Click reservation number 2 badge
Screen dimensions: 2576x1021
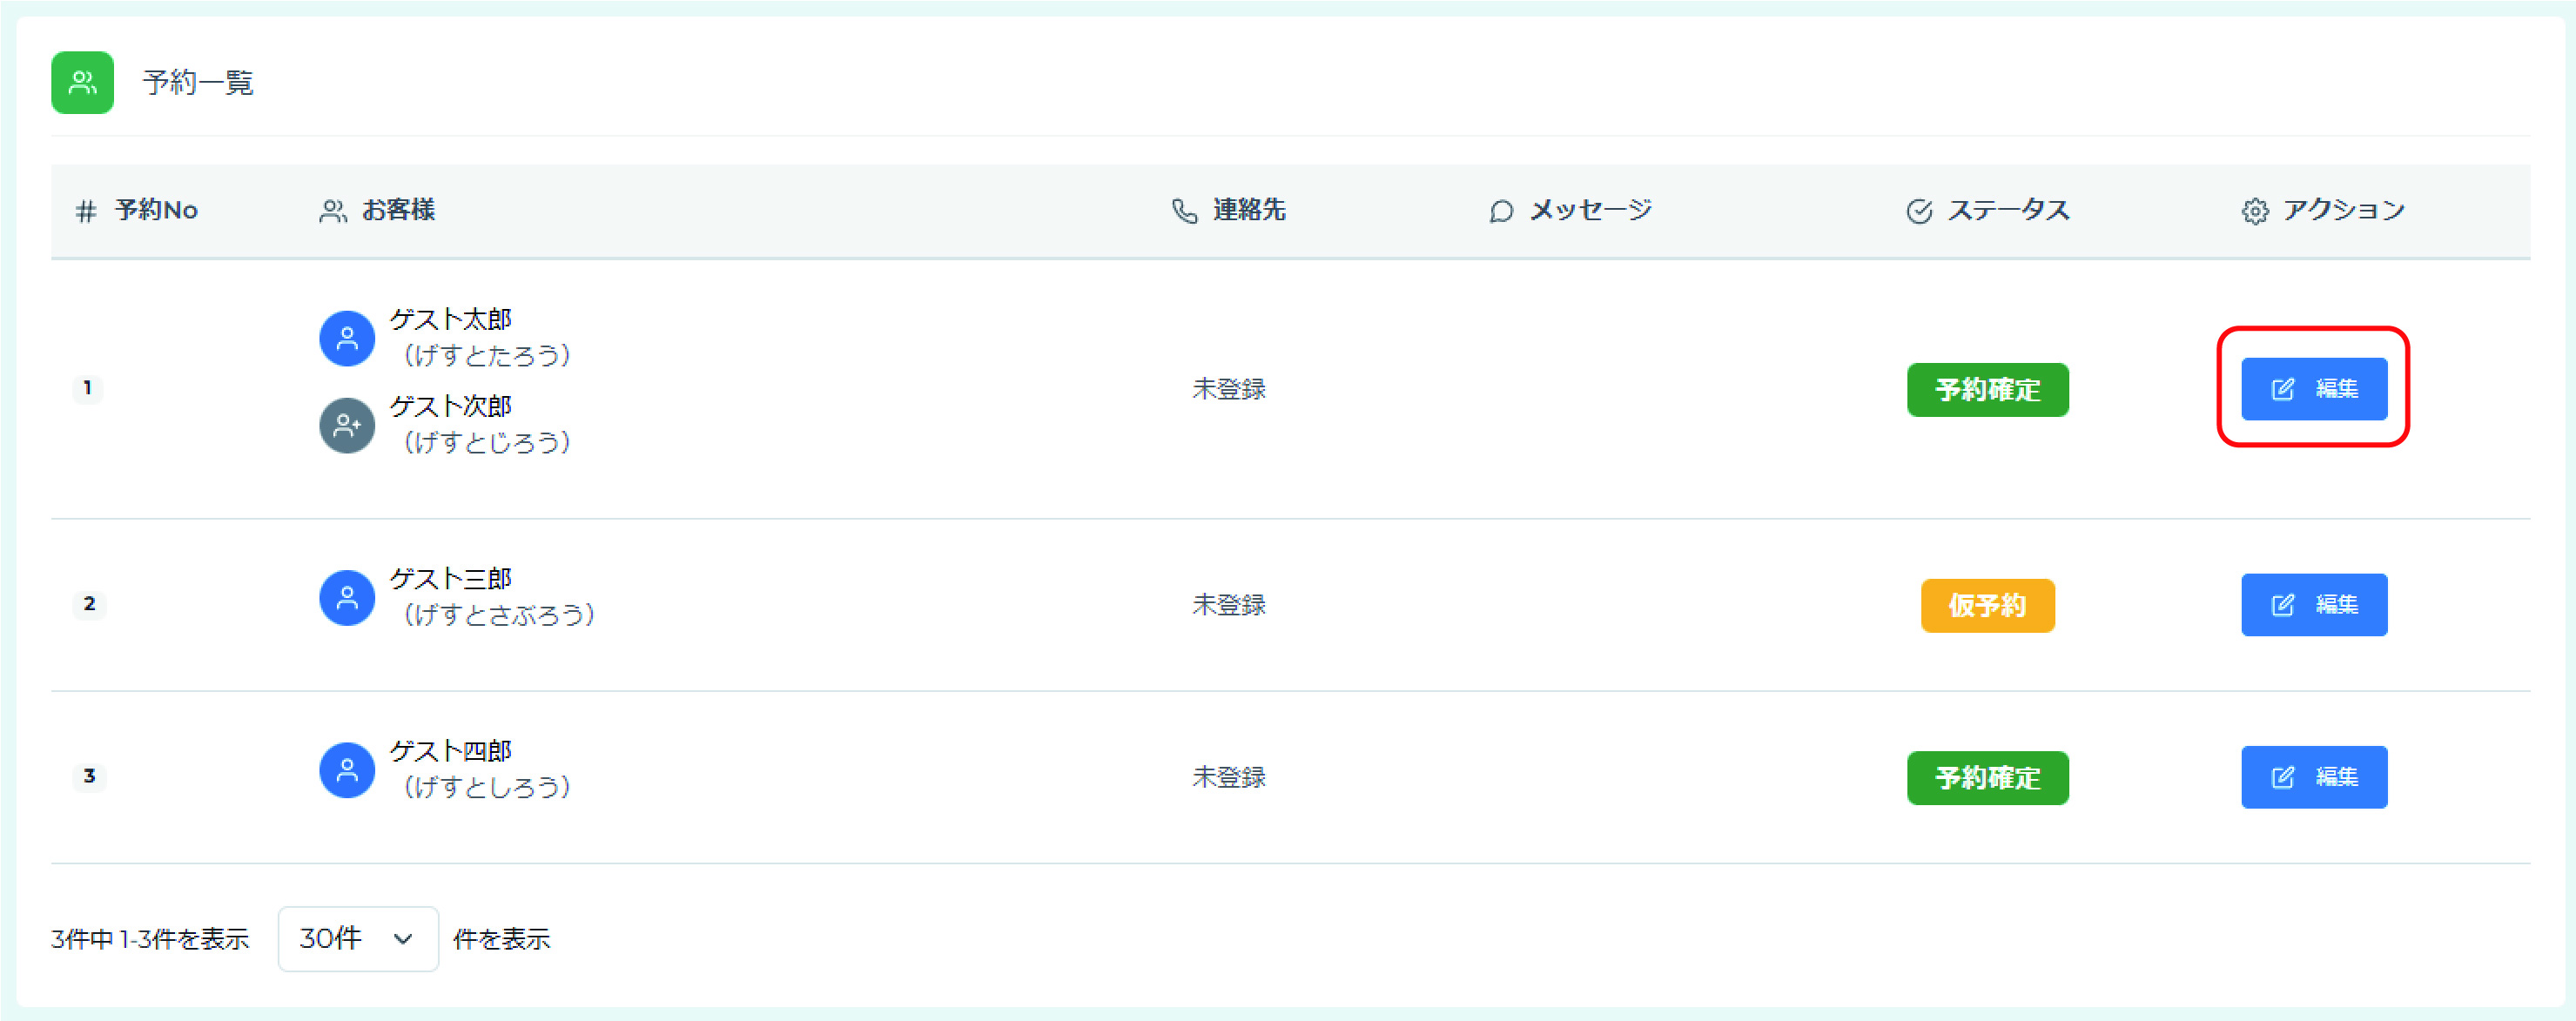[89, 604]
